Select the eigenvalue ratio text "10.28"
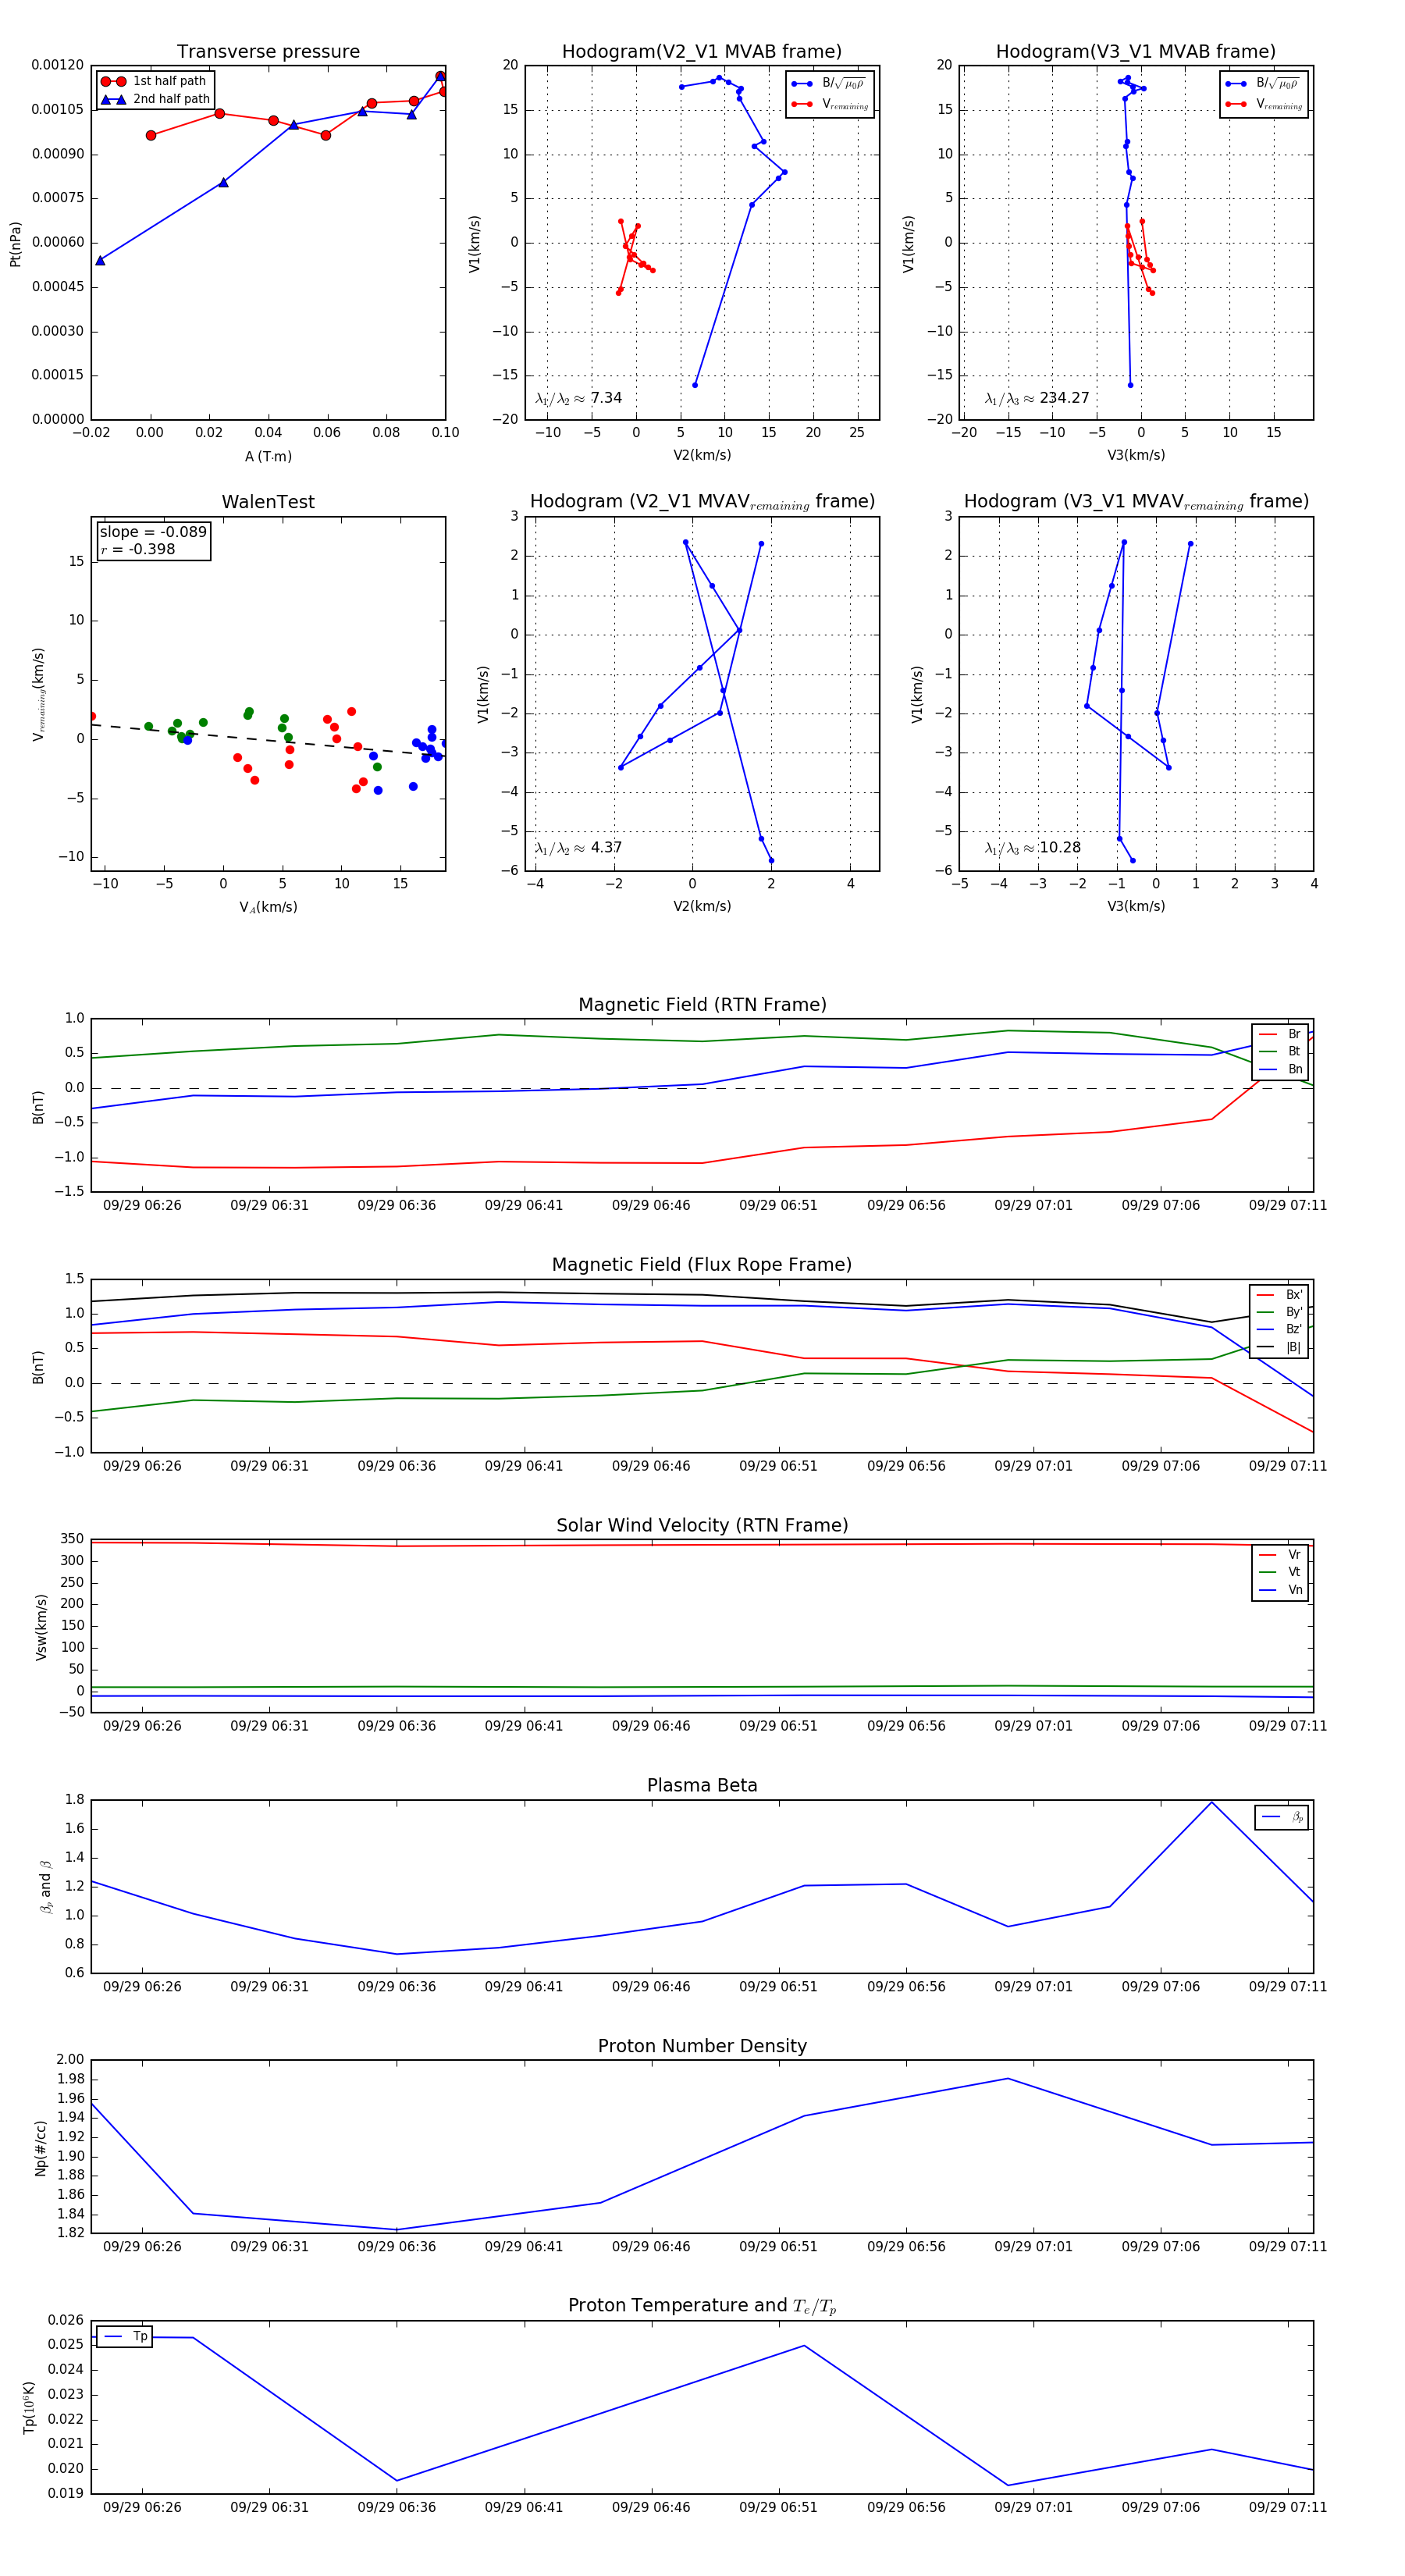Viewport: 1405px width, 2576px height. [1060, 848]
